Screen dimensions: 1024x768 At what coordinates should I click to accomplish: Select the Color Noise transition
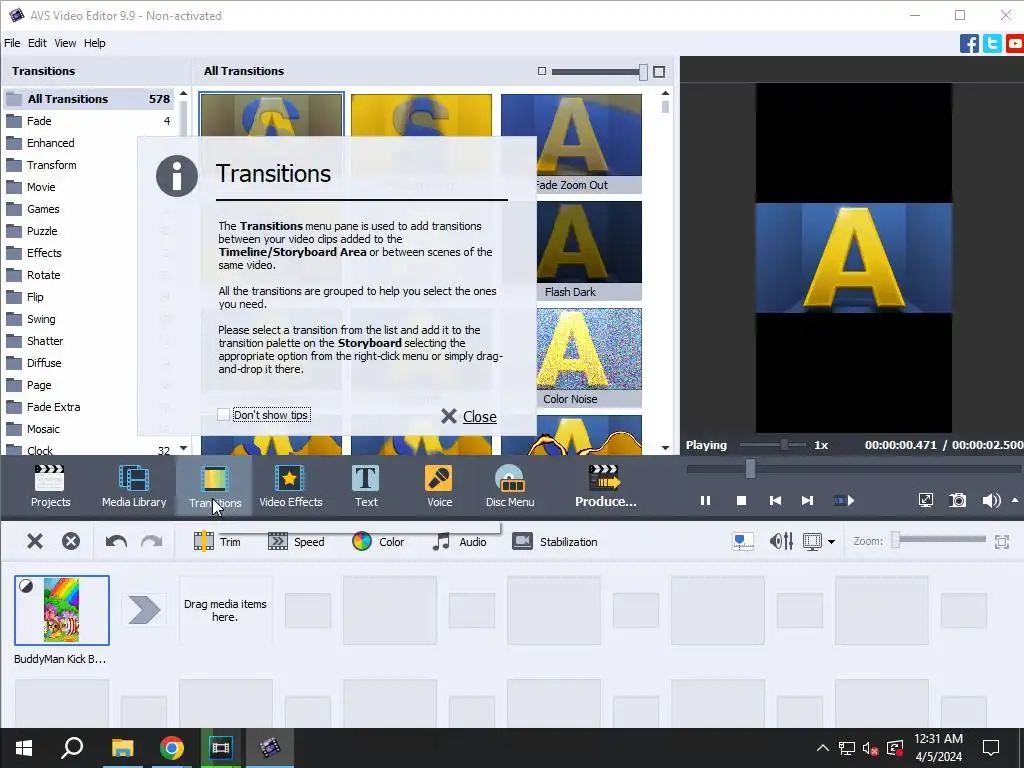pos(589,358)
